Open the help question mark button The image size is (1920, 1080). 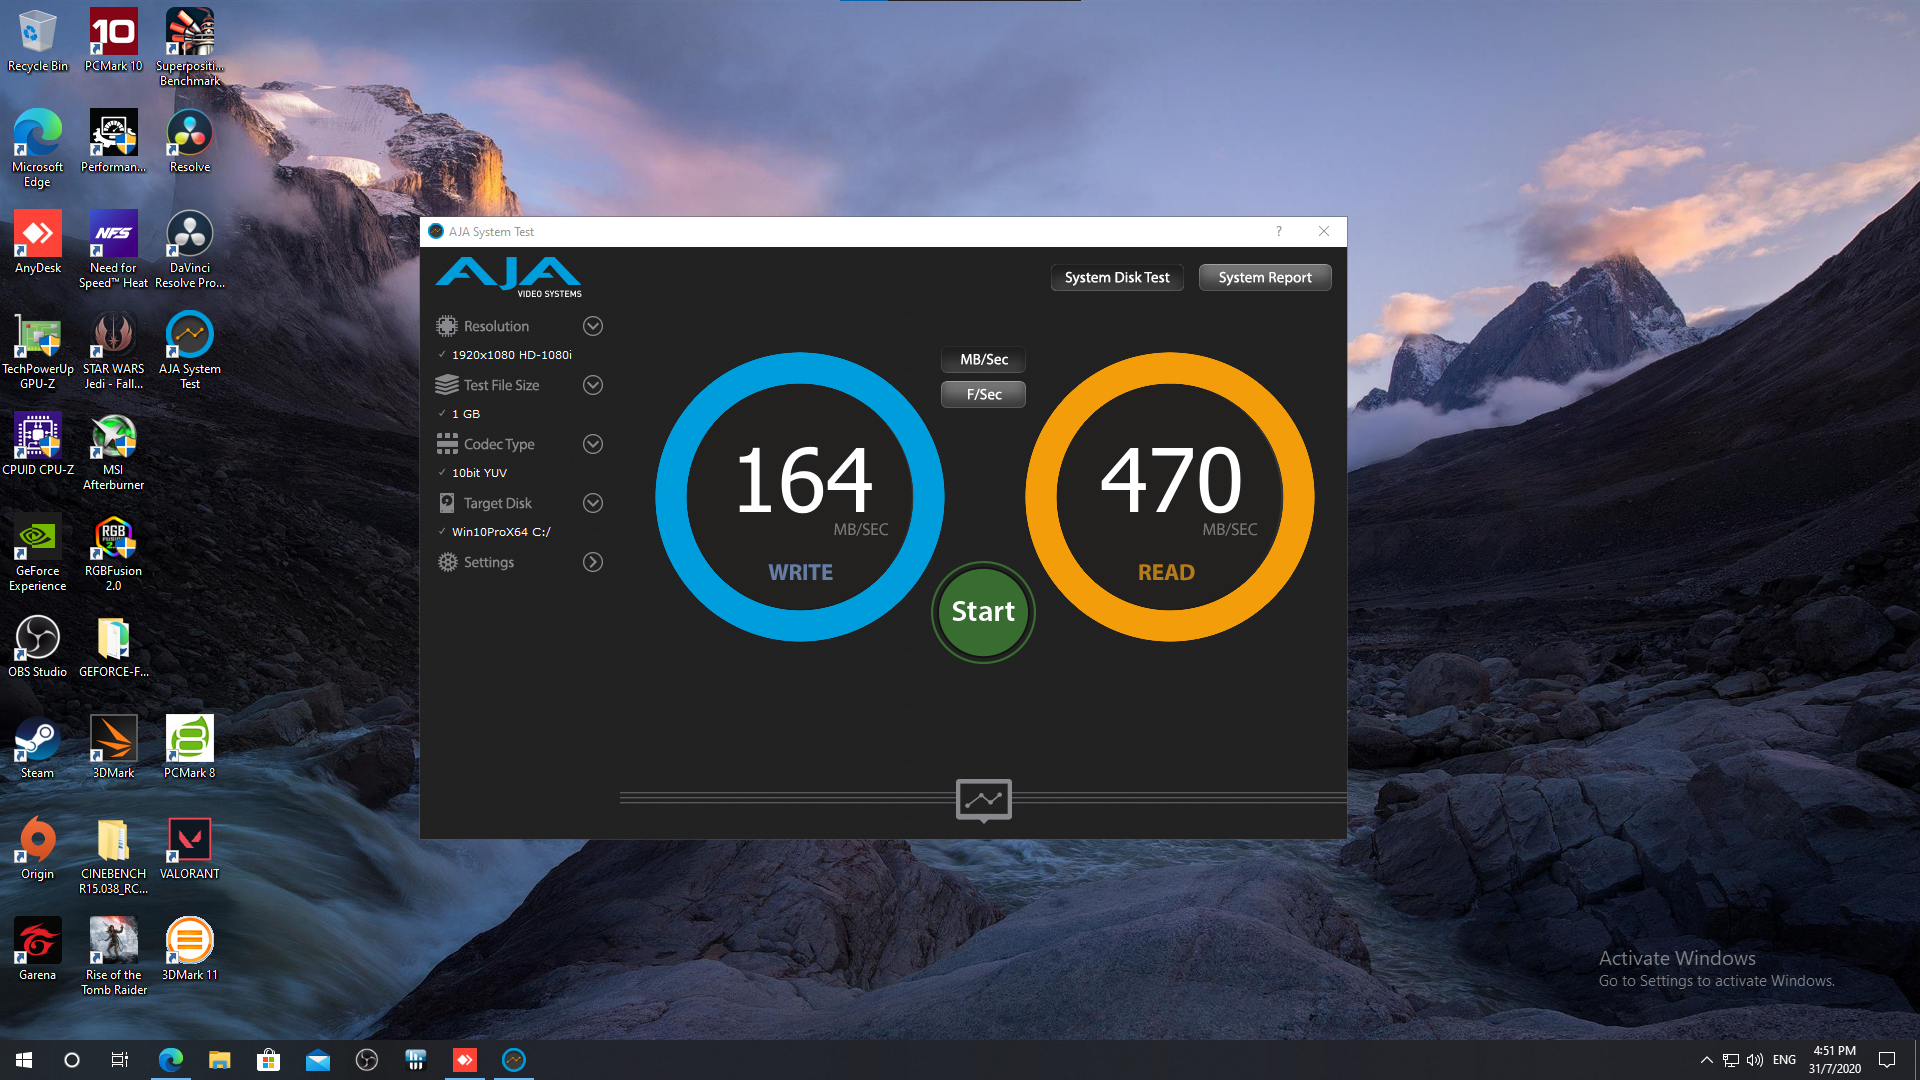click(x=1278, y=231)
